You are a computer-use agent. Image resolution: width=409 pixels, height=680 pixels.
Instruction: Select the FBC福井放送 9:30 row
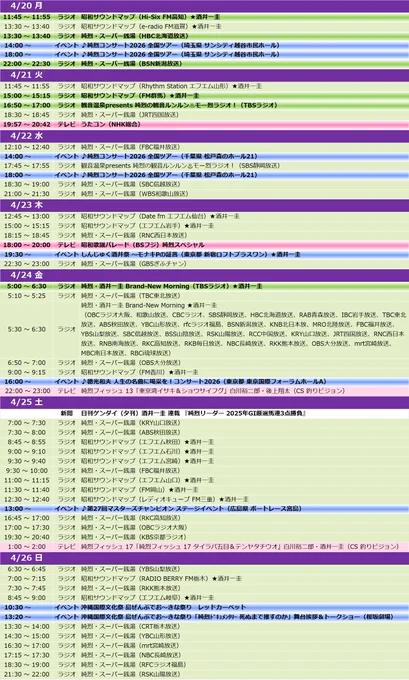(204, 471)
